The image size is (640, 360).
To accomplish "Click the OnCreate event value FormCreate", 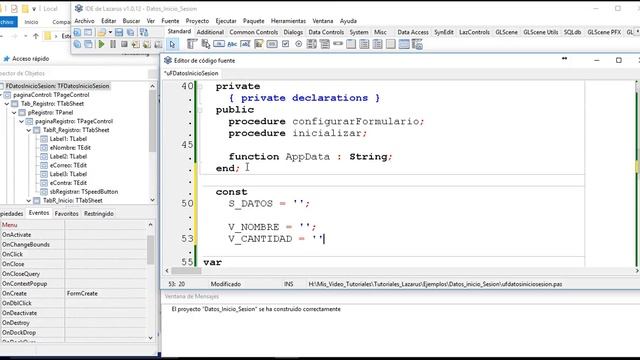I will (x=105, y=293).
